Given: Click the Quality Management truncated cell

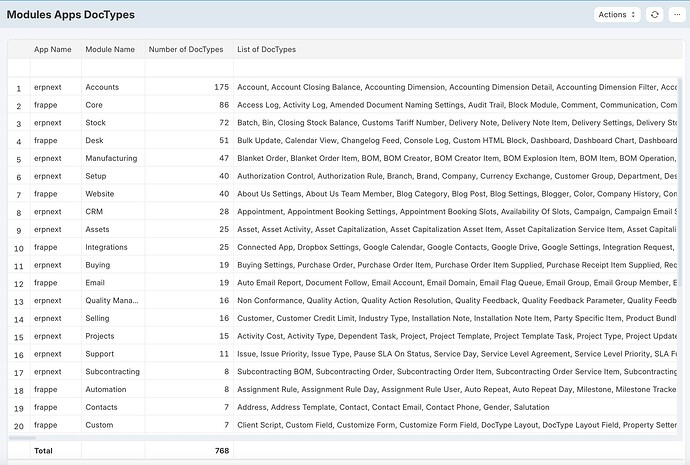Looking at the screenshot, I should (x=111, y=301).
